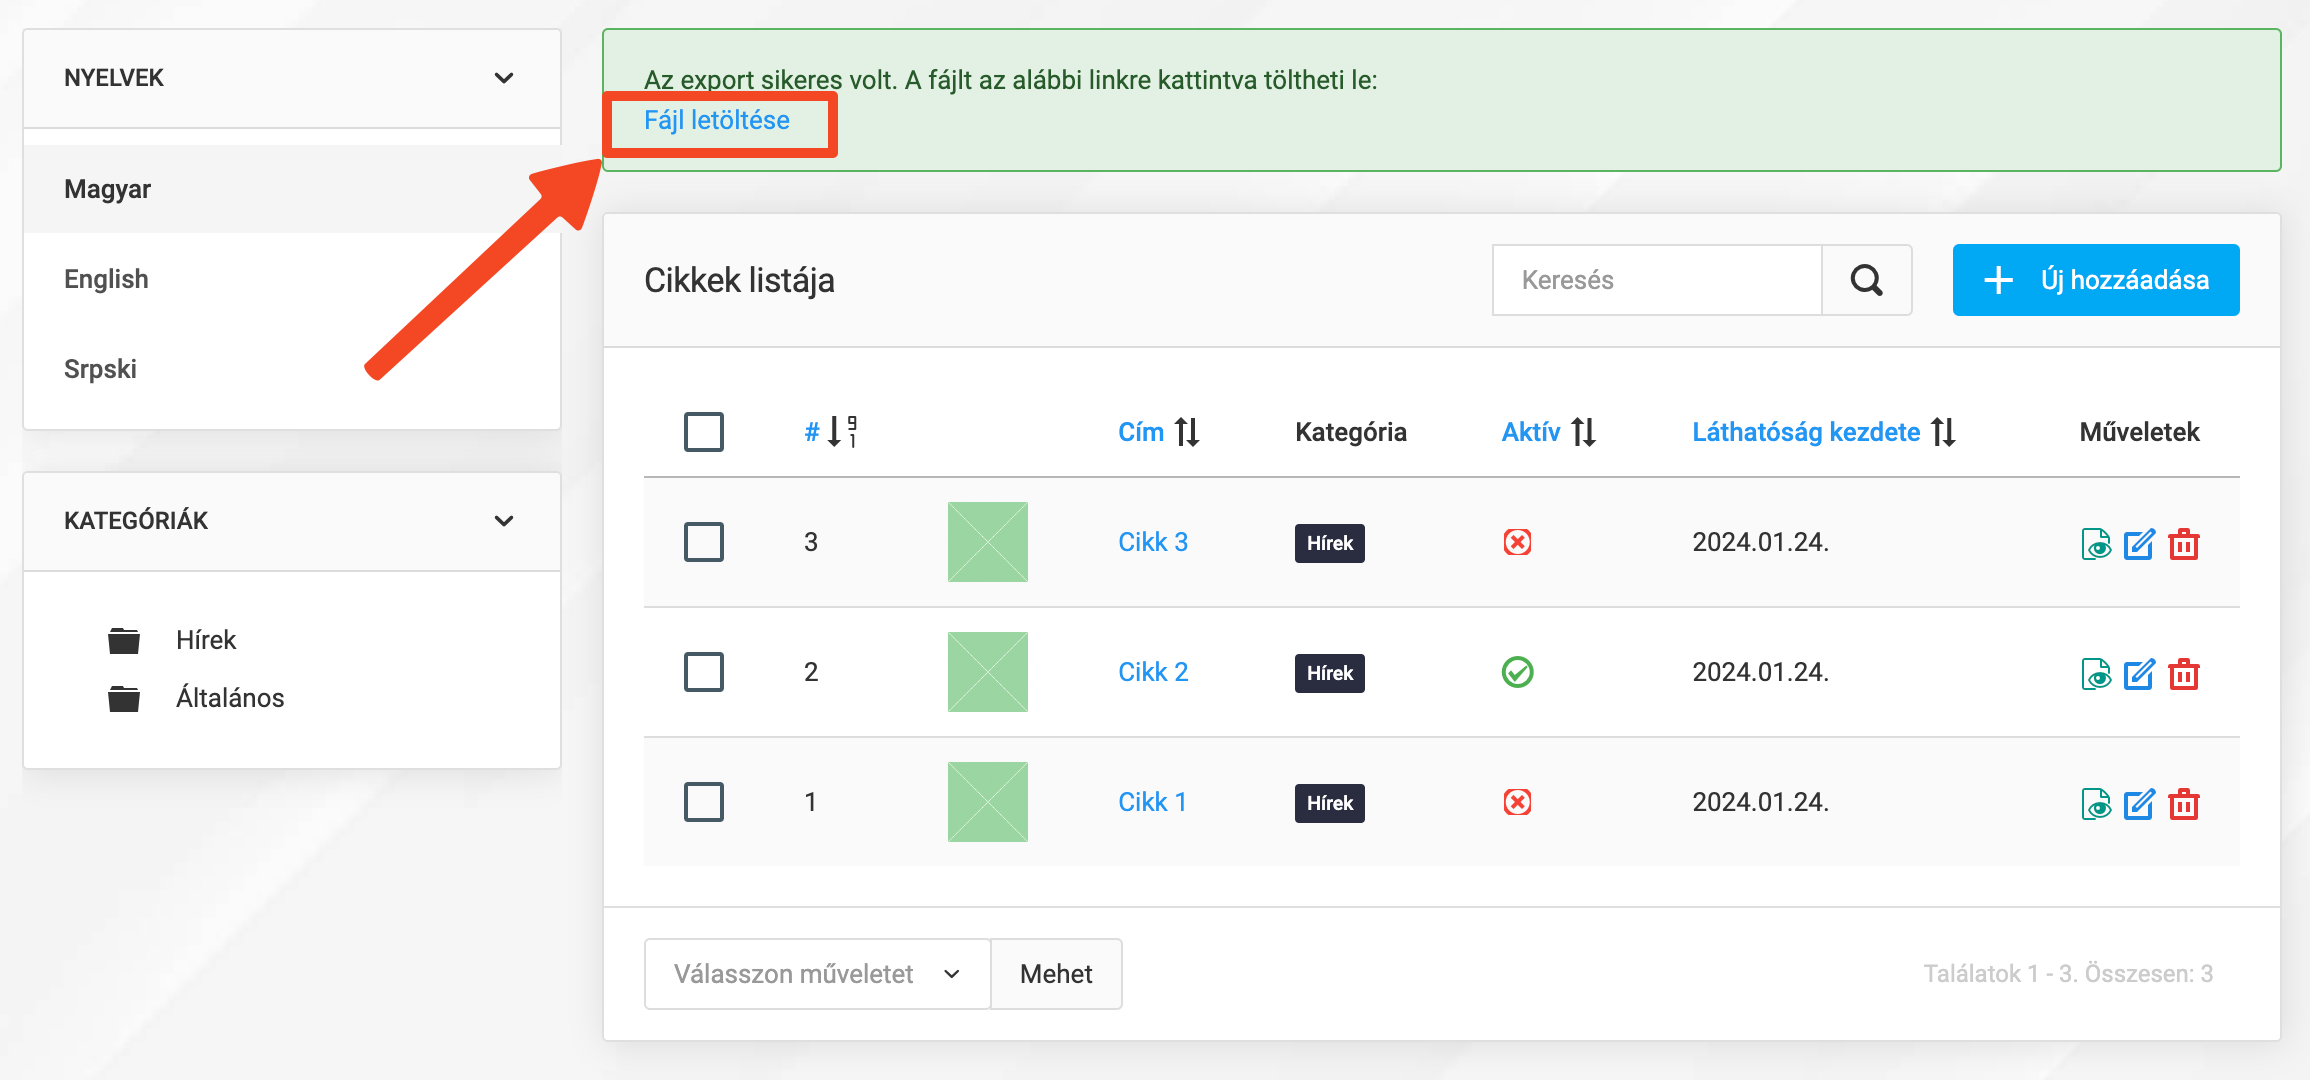Image resolution: width=2310 pixels, height=1080 pixels.
Task: Click the search magnifier button
Action: click(1866, 280)
